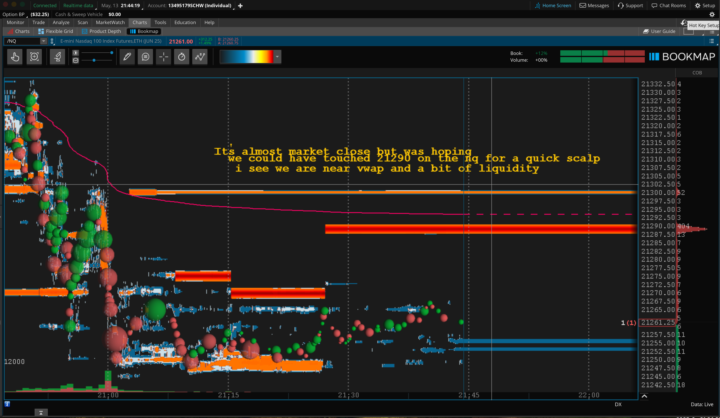Click the 21261.00 last price readout
This screenshot has height=418, width=720.
coord(181,41)
